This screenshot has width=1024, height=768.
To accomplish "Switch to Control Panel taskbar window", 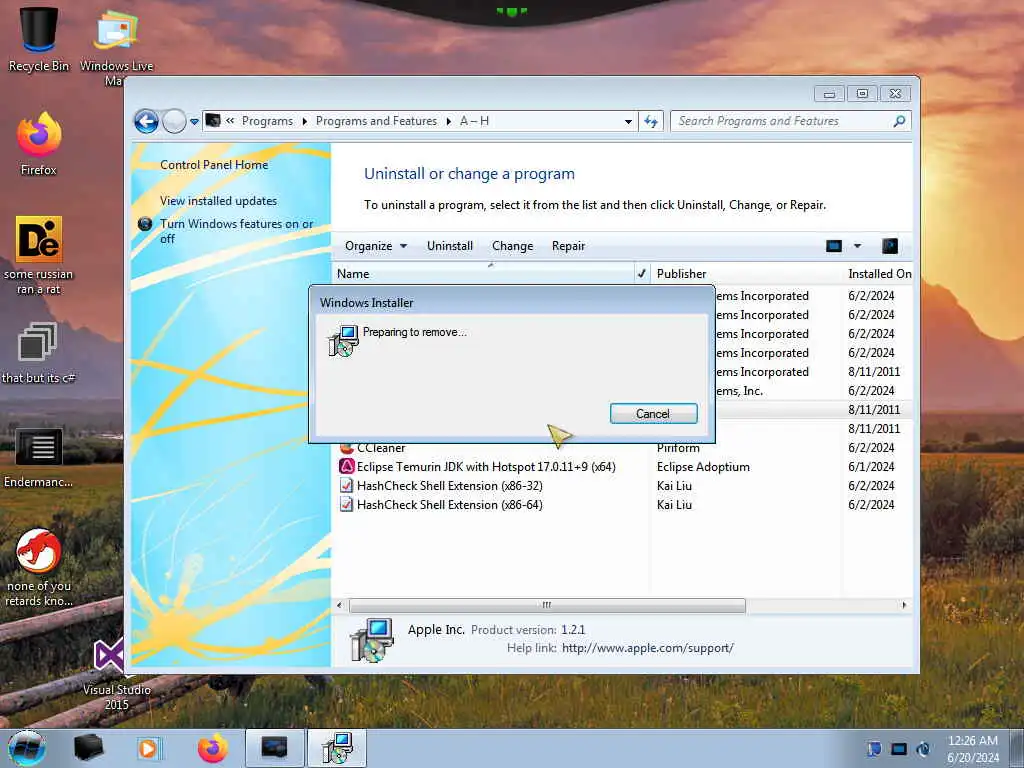I will 274,748.
